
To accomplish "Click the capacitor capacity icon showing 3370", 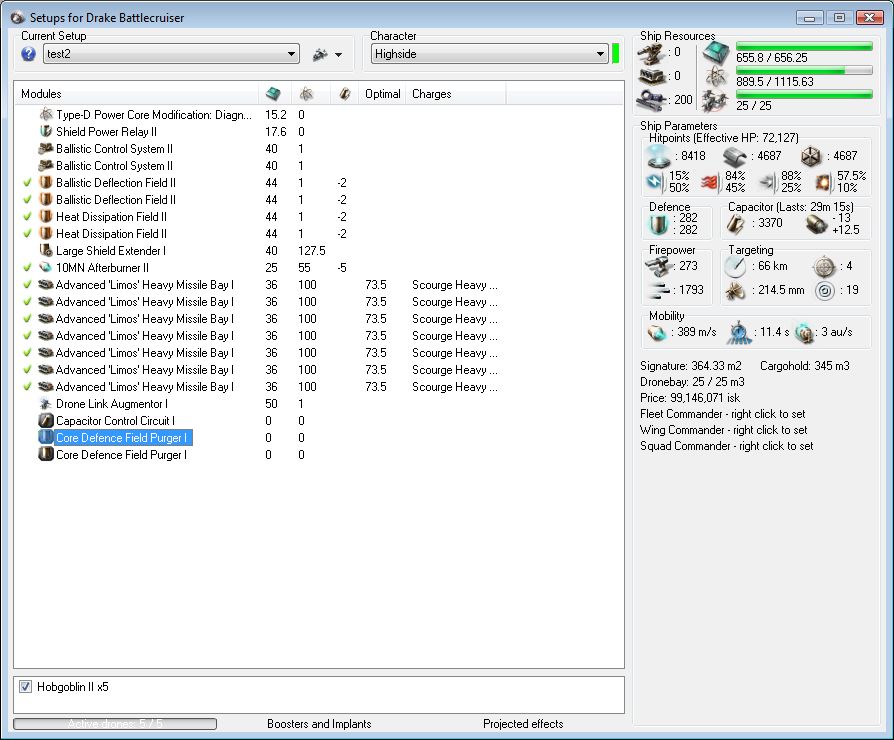I will [x=736, y=223].
